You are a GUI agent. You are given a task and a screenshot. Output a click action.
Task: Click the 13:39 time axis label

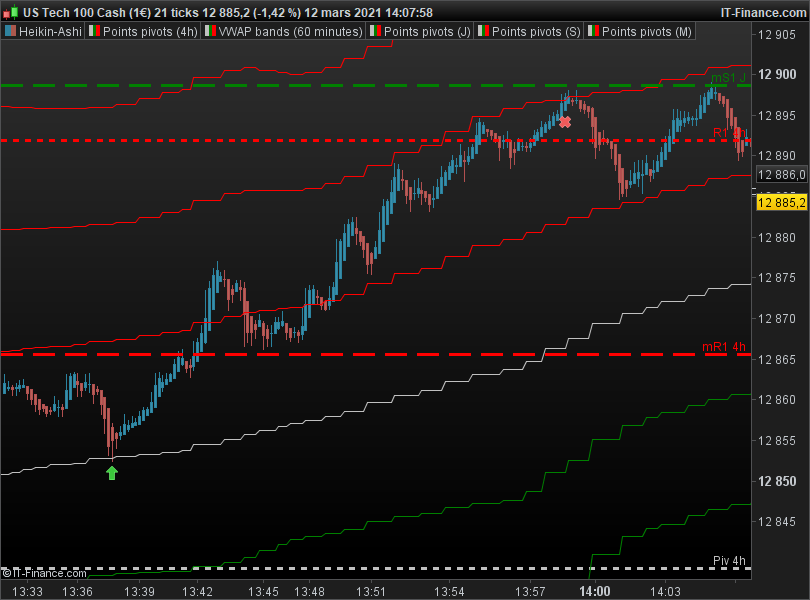coord(139,591)
